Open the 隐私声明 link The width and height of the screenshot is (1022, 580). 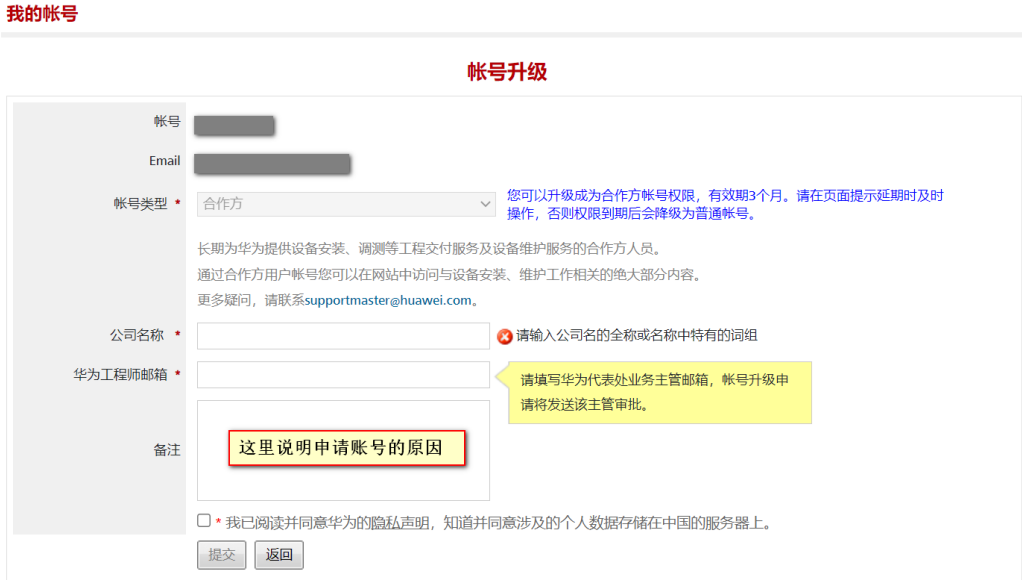[x=400, y=523]
